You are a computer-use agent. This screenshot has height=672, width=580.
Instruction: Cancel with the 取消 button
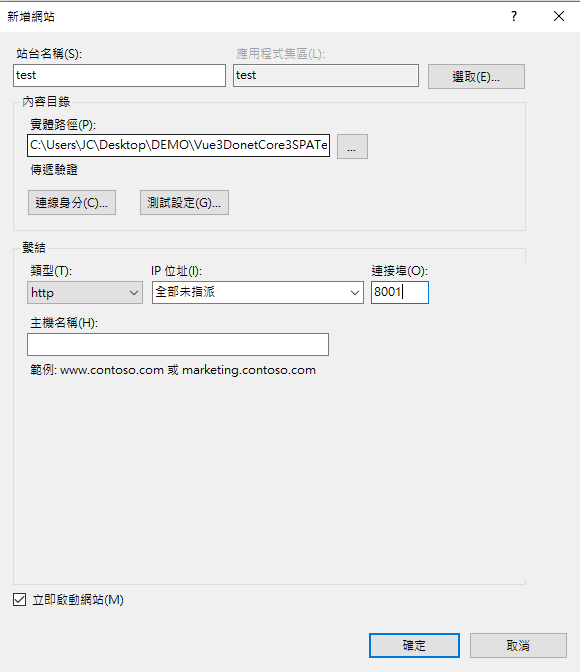tap(518, 645)
